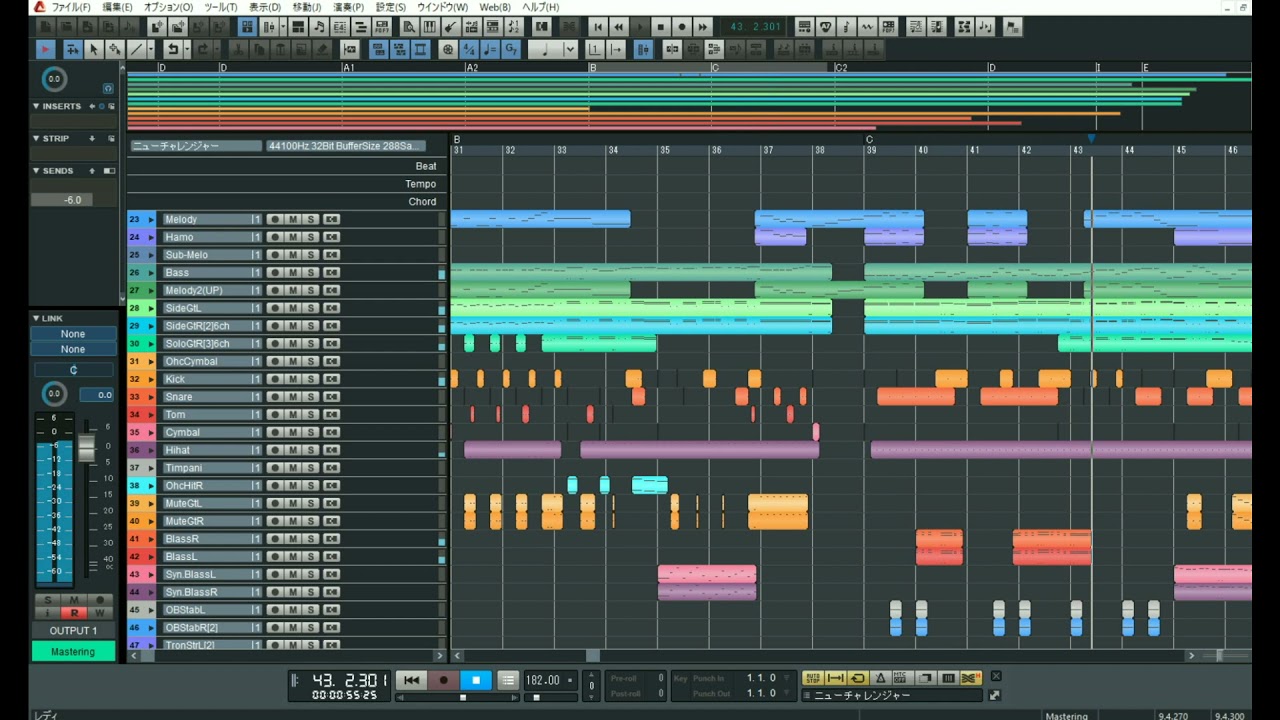Screen dimensions: 1280x720
Task: Click the loop playback icon
Action: (858, 679)
